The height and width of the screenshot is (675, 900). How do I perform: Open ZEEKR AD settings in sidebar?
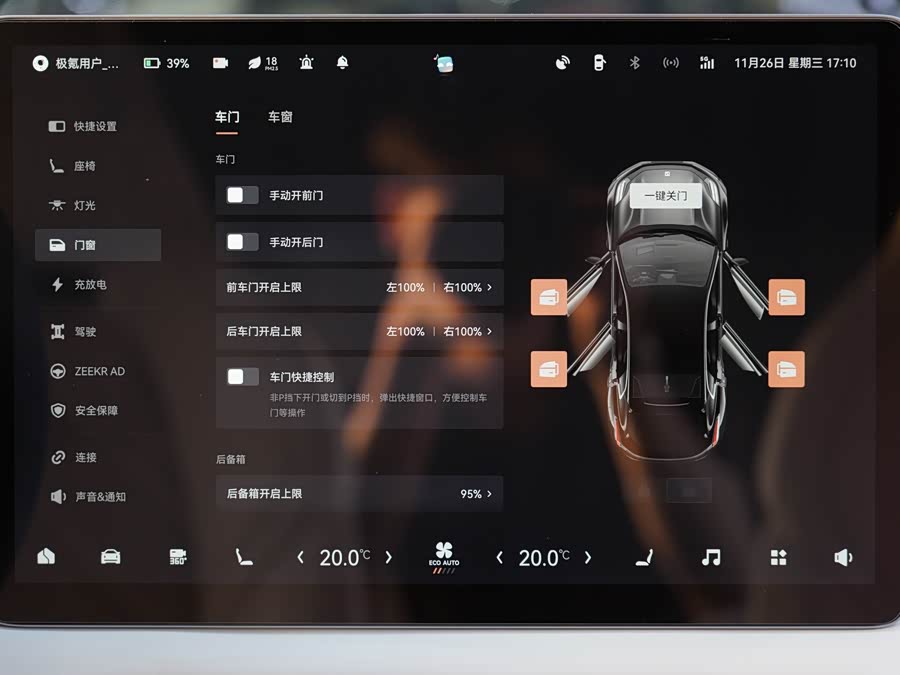click(x=99, y=371)
